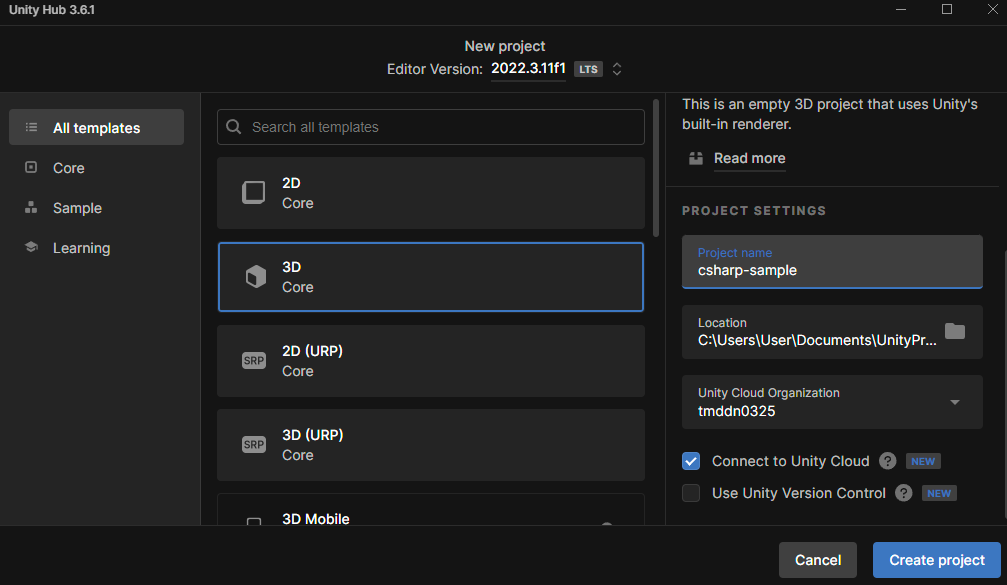Click NEW badge next to Version Control
This screenshot has height=585, width=1007.
[x=939, y=493]
